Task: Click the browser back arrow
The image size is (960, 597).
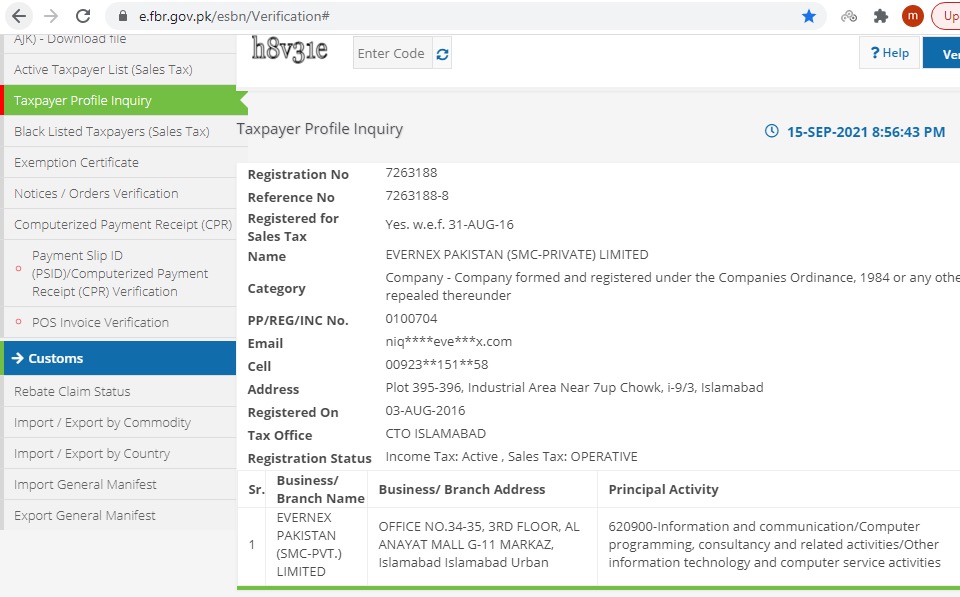Action: 19,16
